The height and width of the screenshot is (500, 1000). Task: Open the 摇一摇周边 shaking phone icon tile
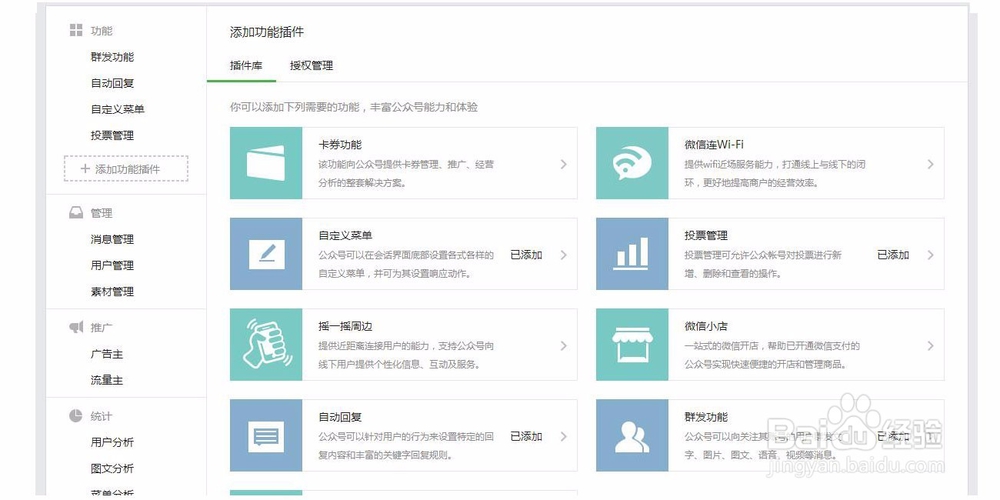coord(266,345)
